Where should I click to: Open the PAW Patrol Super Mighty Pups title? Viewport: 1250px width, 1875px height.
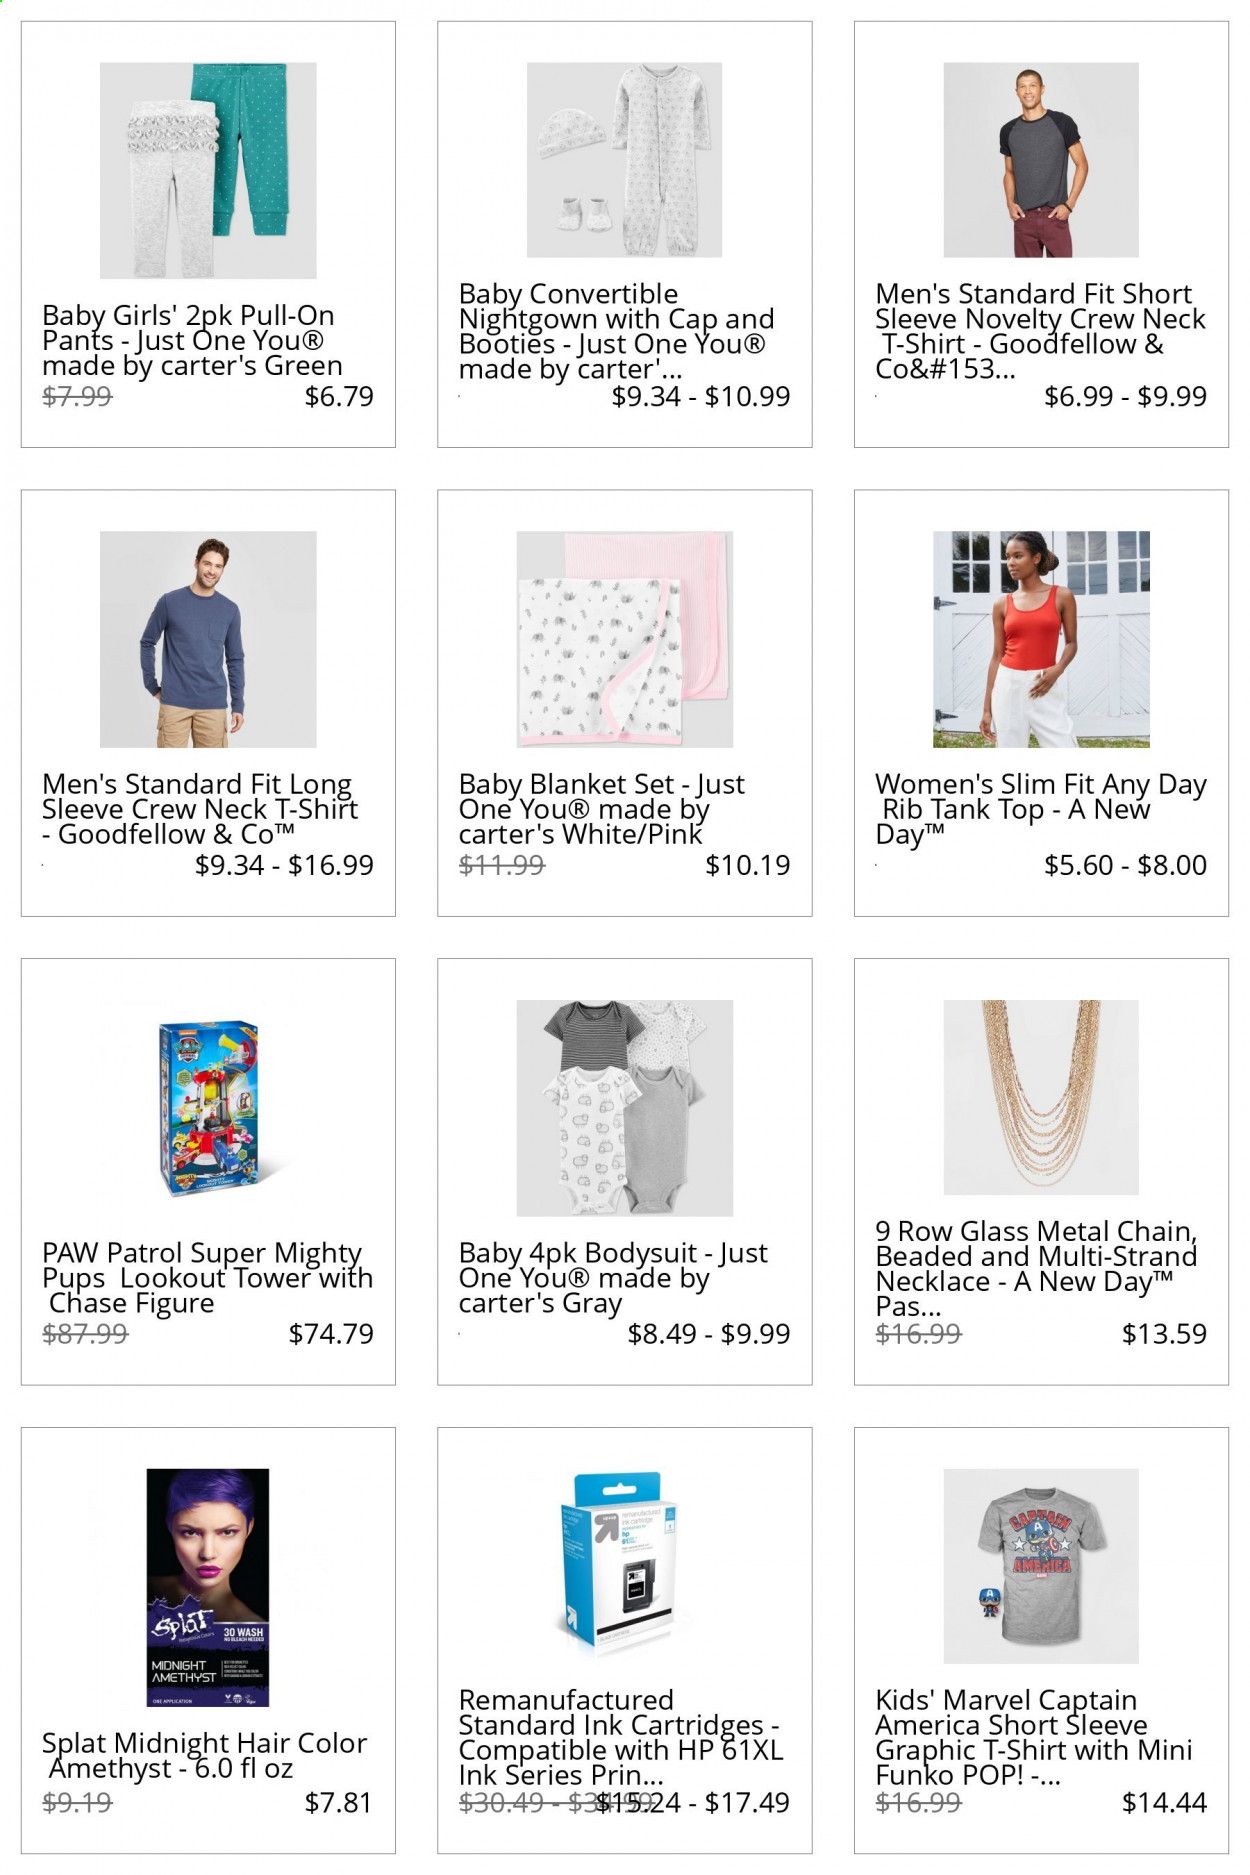point(207,1278)
